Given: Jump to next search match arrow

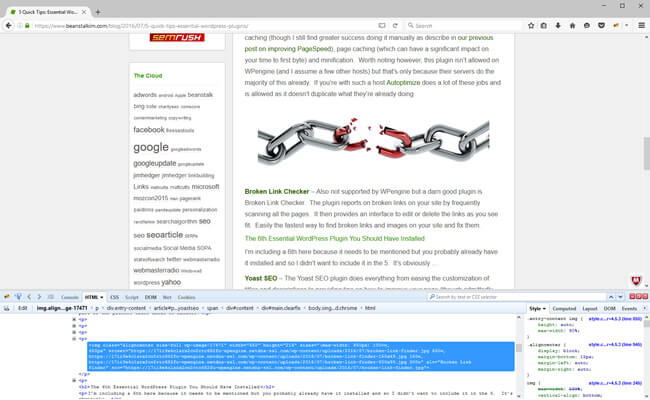Looking at the screenshot, I should pos(620,297).
